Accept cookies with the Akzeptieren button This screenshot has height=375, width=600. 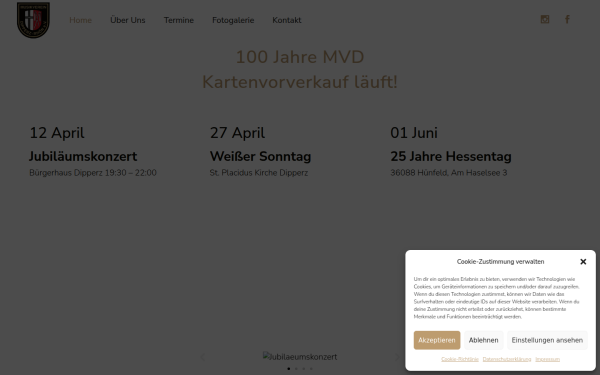point(437,340)
